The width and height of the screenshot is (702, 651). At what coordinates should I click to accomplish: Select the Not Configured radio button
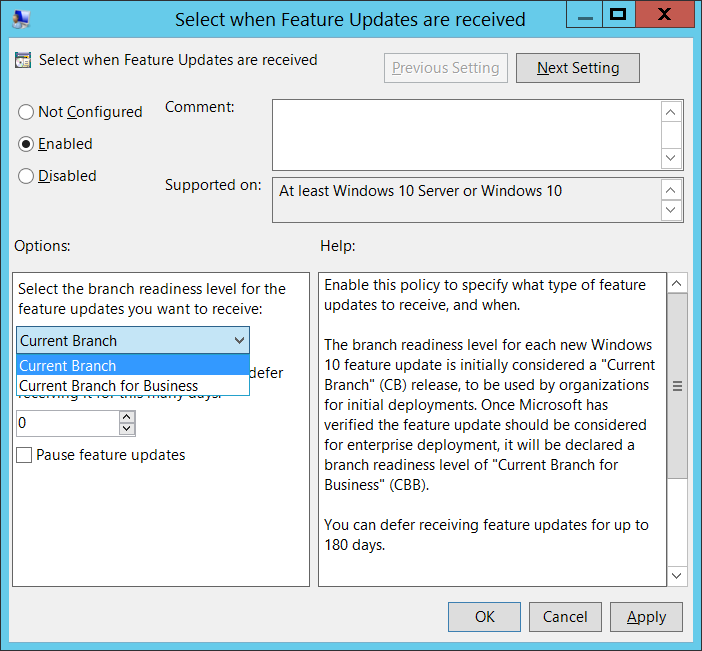click(26, 112)
